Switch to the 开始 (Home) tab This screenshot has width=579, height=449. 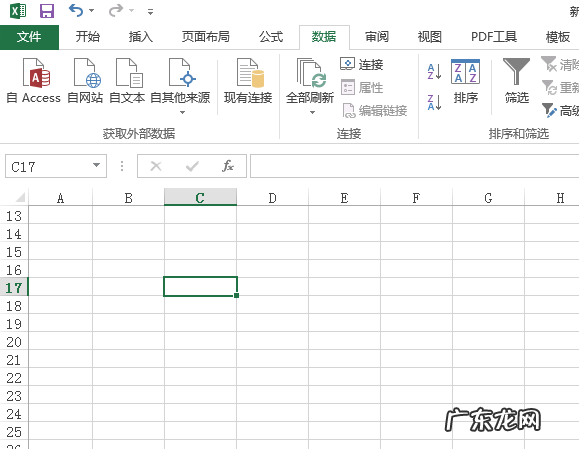pyautogui.click(x=88, y=37)
